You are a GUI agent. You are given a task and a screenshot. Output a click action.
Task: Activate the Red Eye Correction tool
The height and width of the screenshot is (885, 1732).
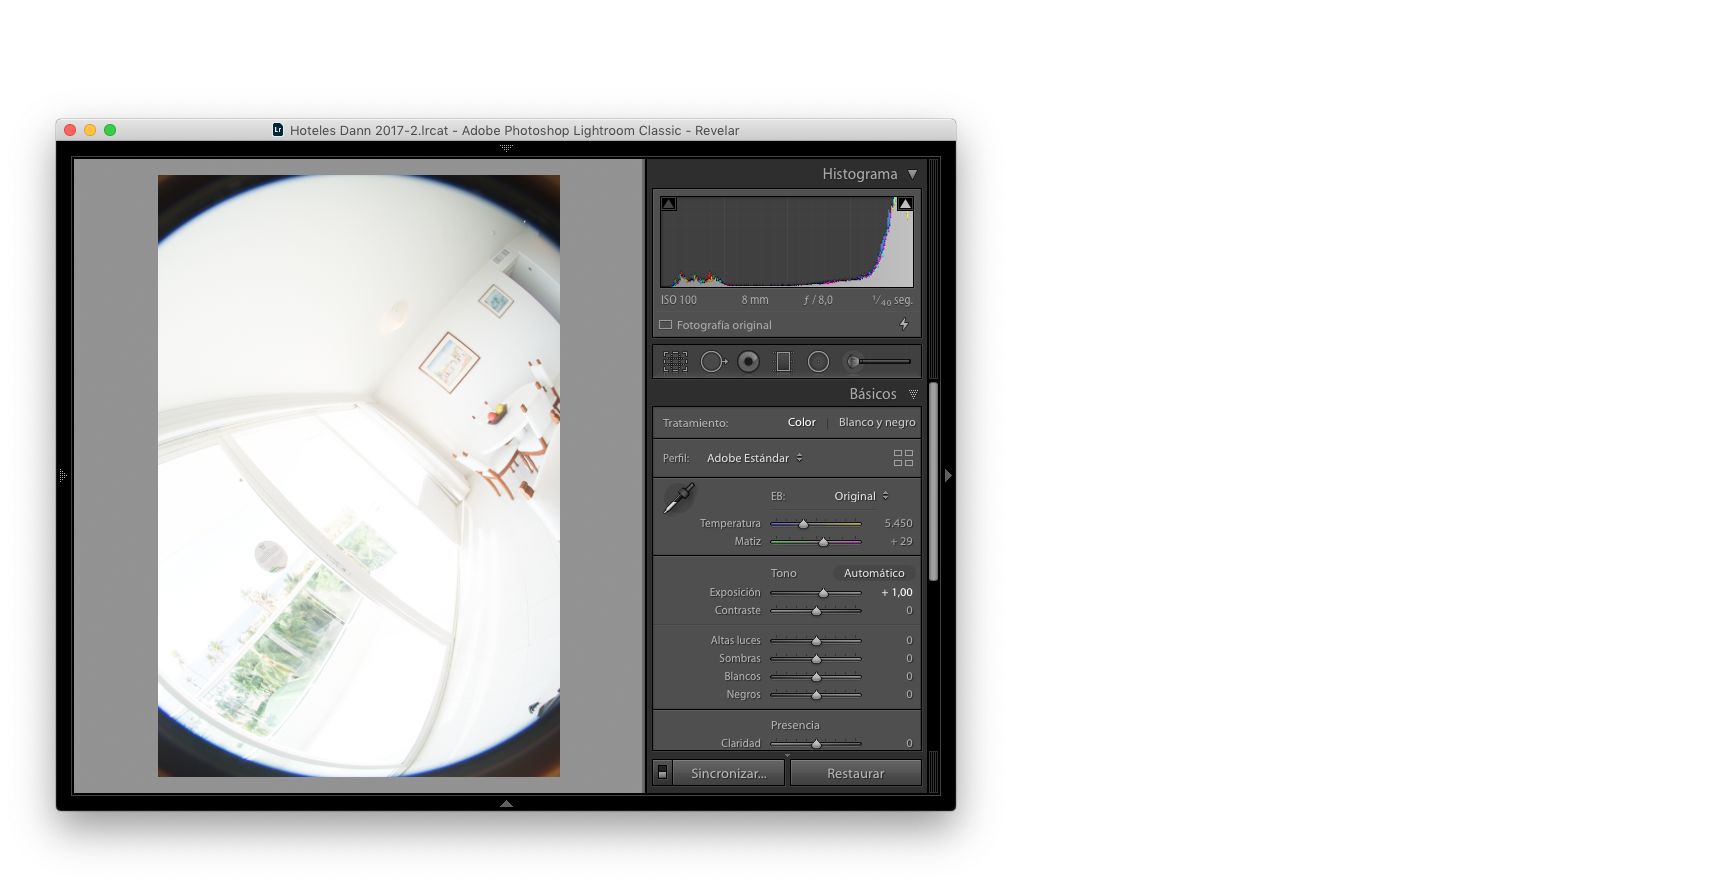pos(748,362)
